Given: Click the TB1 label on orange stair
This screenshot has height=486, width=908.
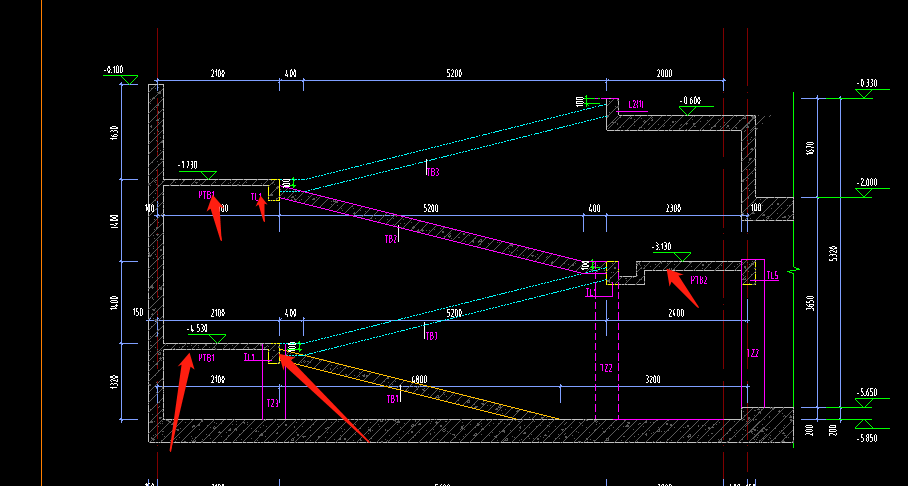Looking at the screenshot, I should 393,399.
